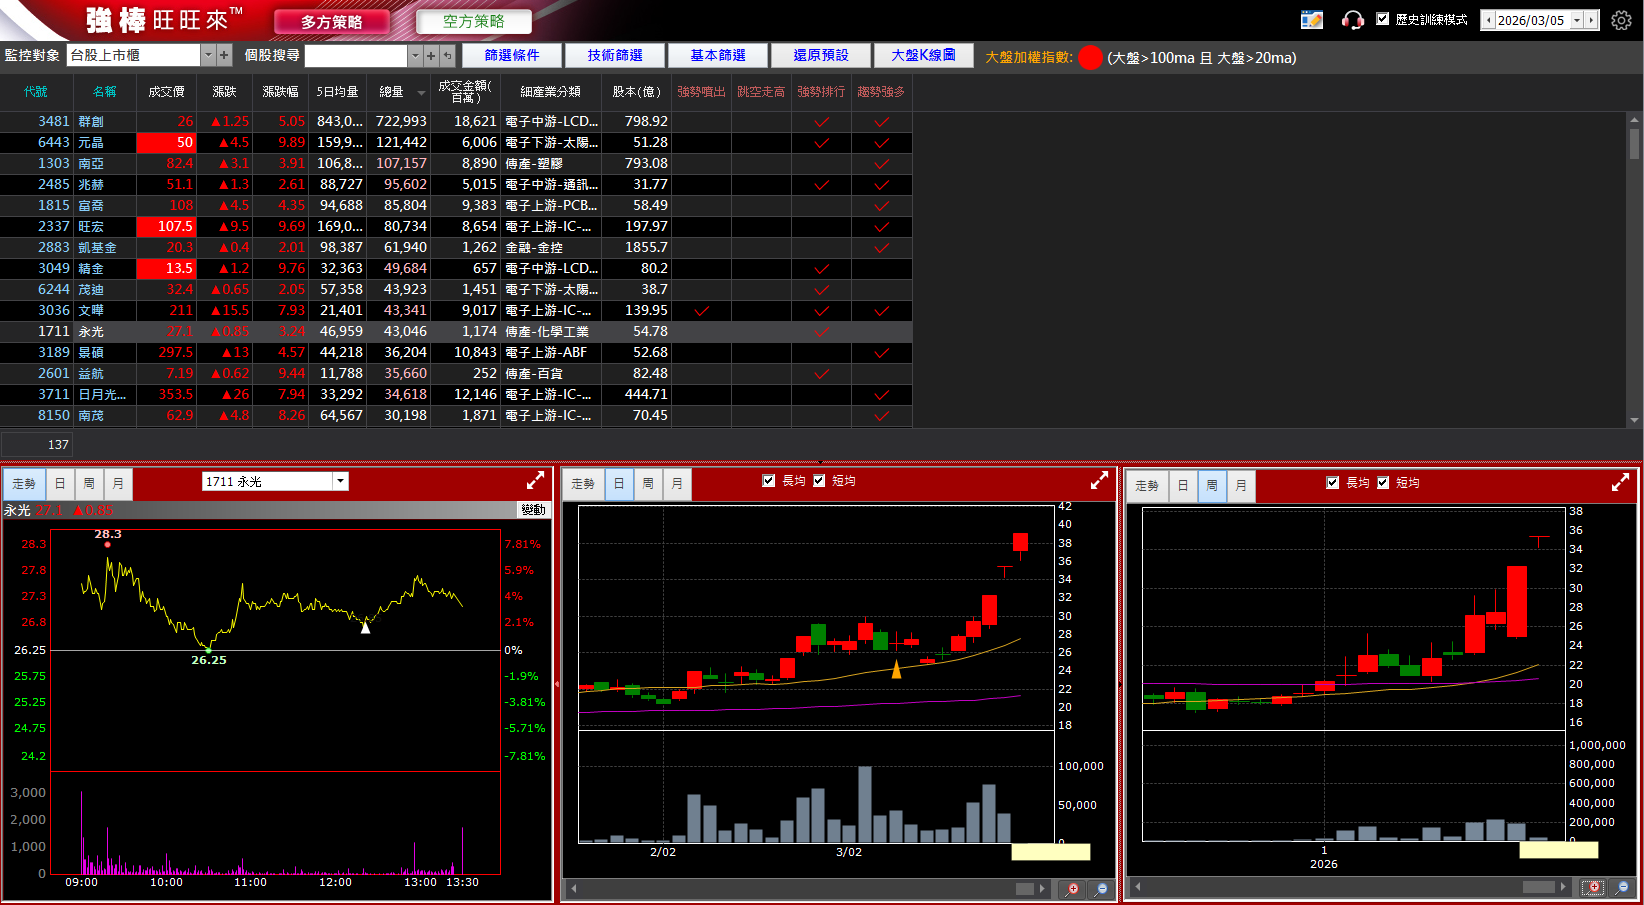This screenshot has height=905, width=1644.
Task: Click the 篩選條件 button
Action: 511,56
